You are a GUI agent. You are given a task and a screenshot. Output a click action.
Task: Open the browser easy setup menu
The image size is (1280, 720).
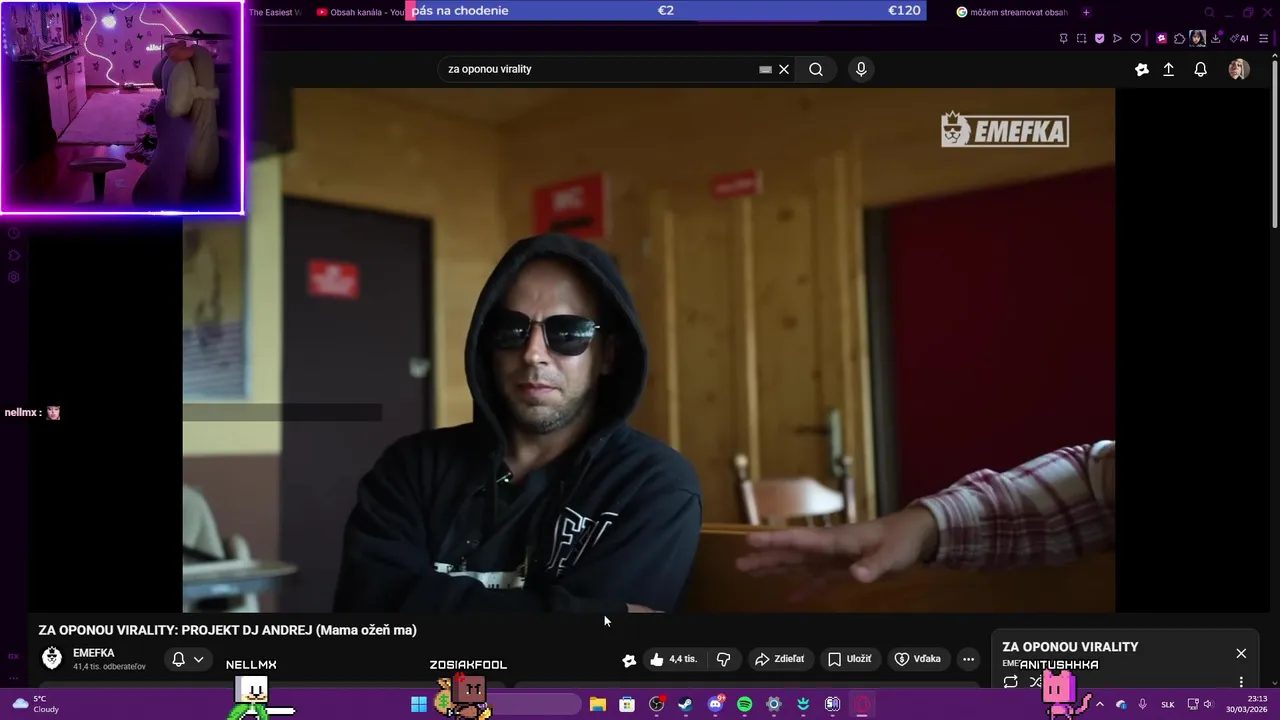click(x=1263, y=38)
